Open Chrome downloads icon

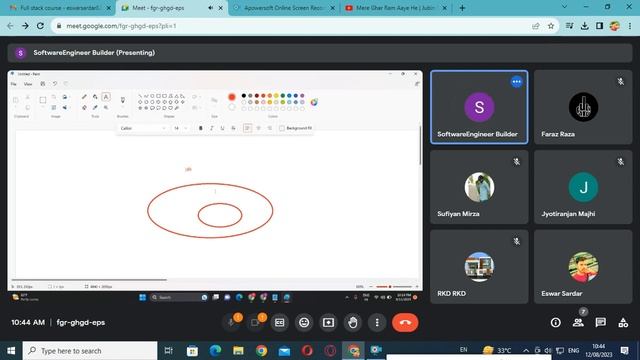[584, 26]
